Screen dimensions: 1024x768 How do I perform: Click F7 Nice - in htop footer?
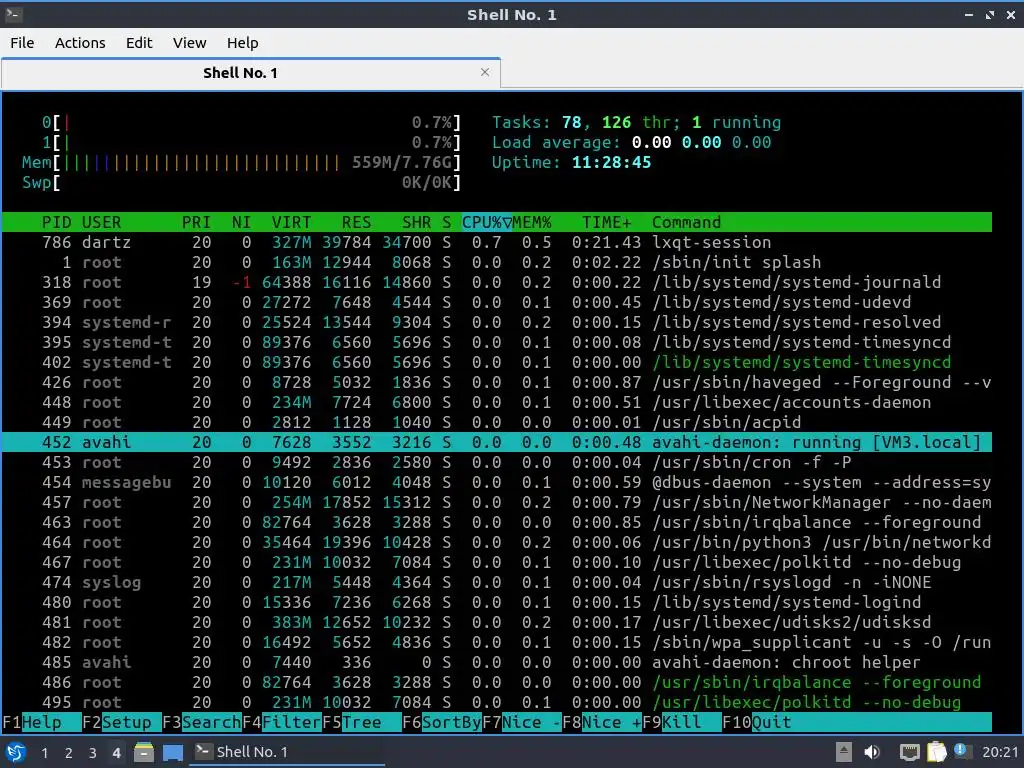click(x=522, y=722)
